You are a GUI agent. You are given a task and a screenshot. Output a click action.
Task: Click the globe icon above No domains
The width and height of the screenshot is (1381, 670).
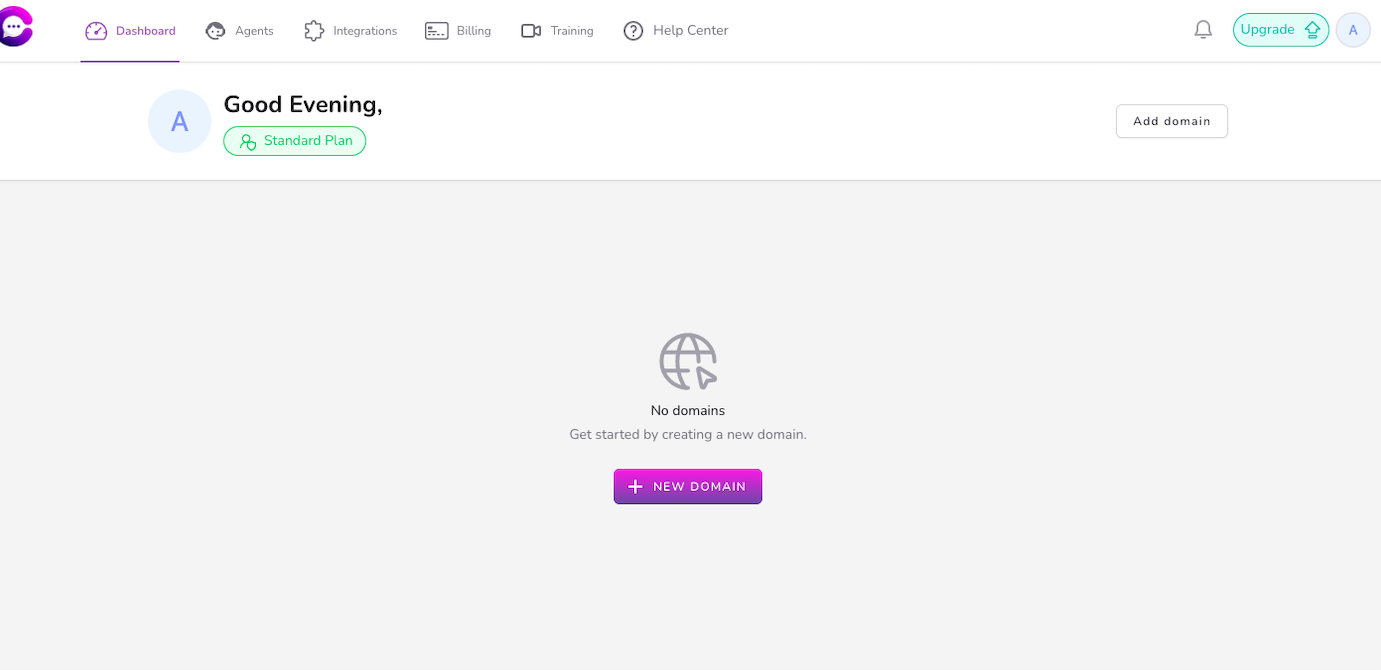(687, 361)
